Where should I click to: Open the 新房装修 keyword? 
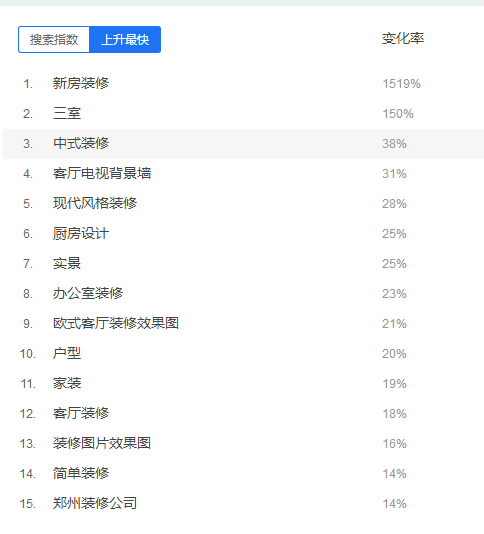[81, 83]
